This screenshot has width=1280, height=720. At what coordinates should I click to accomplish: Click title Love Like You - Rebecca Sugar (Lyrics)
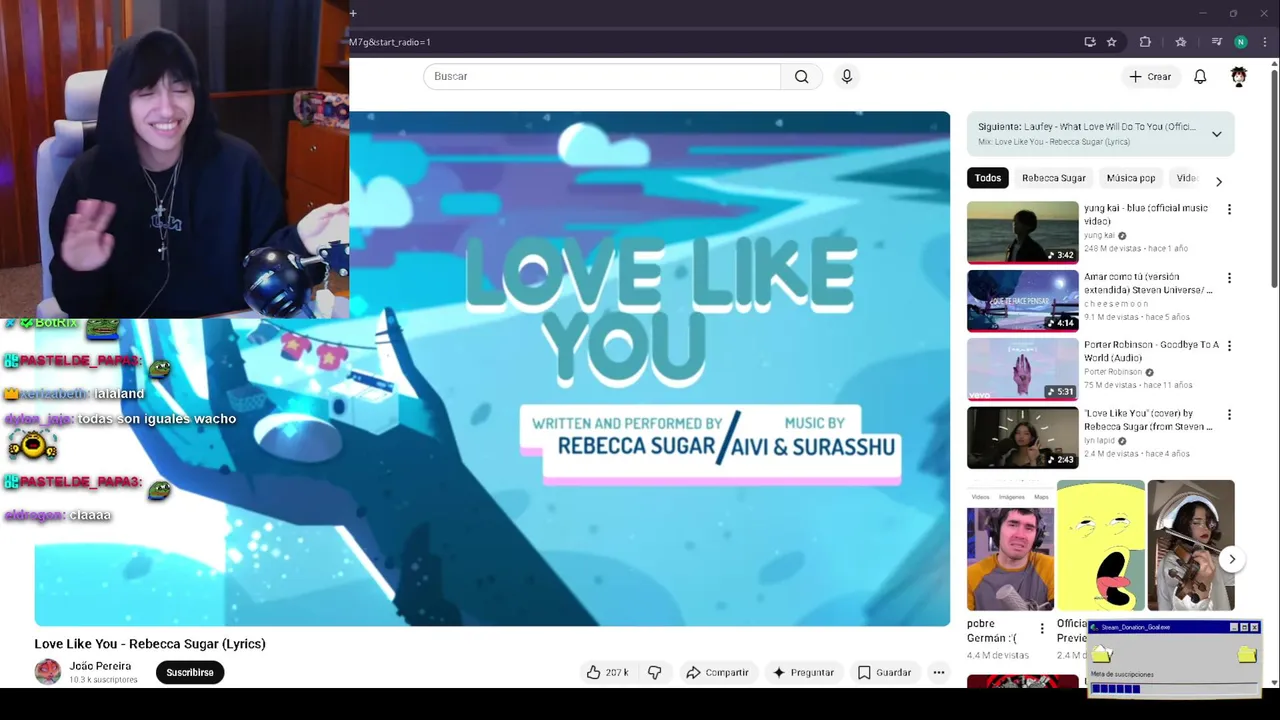pyautogui.click(x=150, y=644)
